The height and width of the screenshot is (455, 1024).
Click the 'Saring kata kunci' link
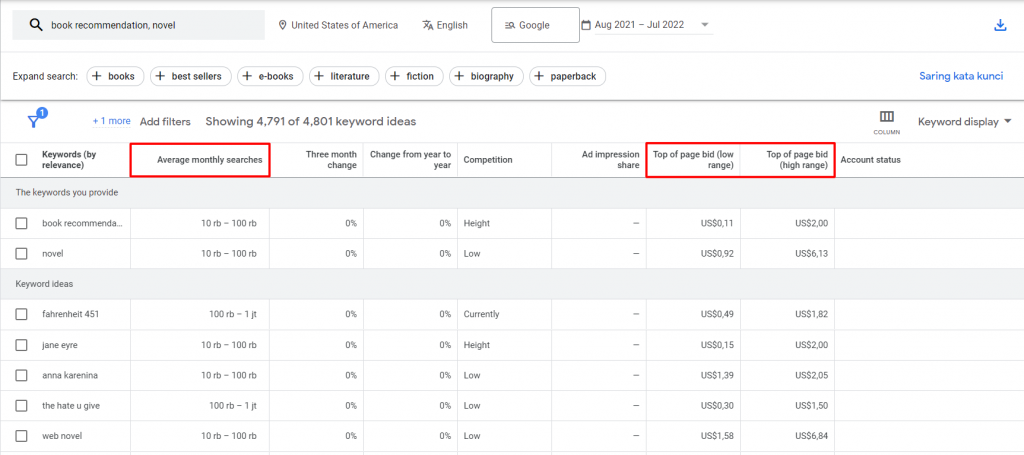(x=961, y=76)
